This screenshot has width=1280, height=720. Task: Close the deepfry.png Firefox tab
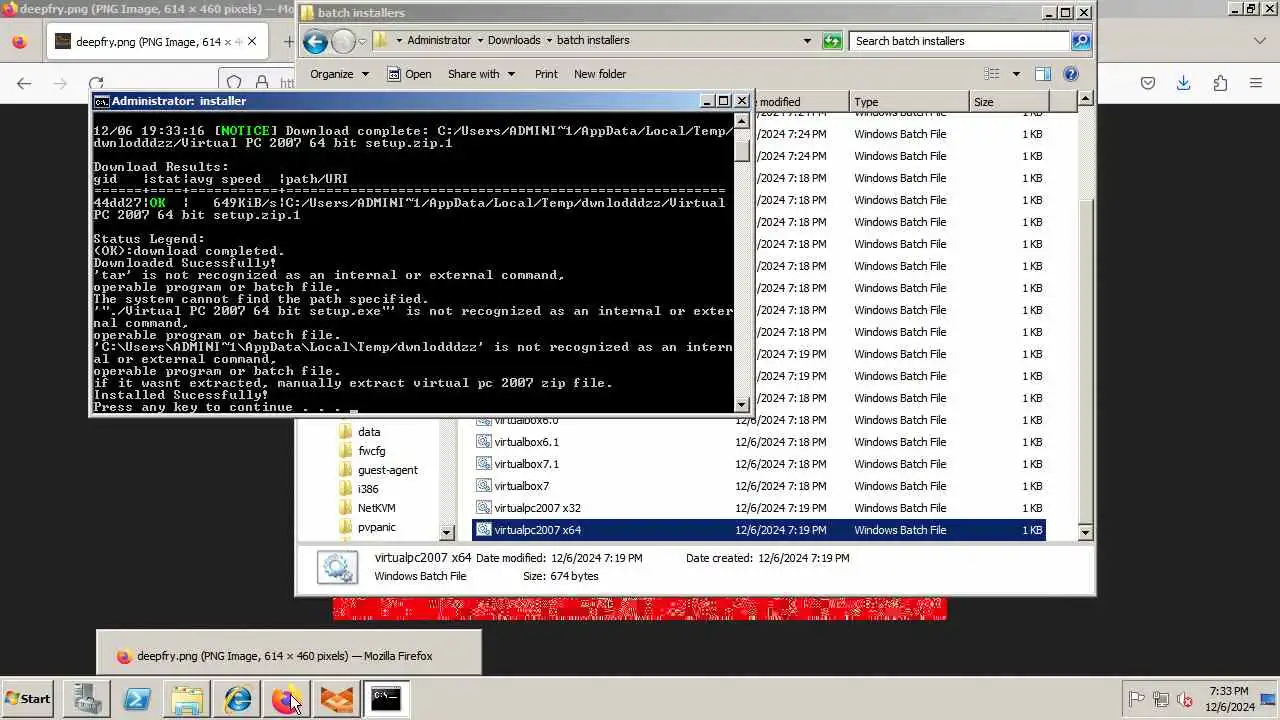(252, 42)
